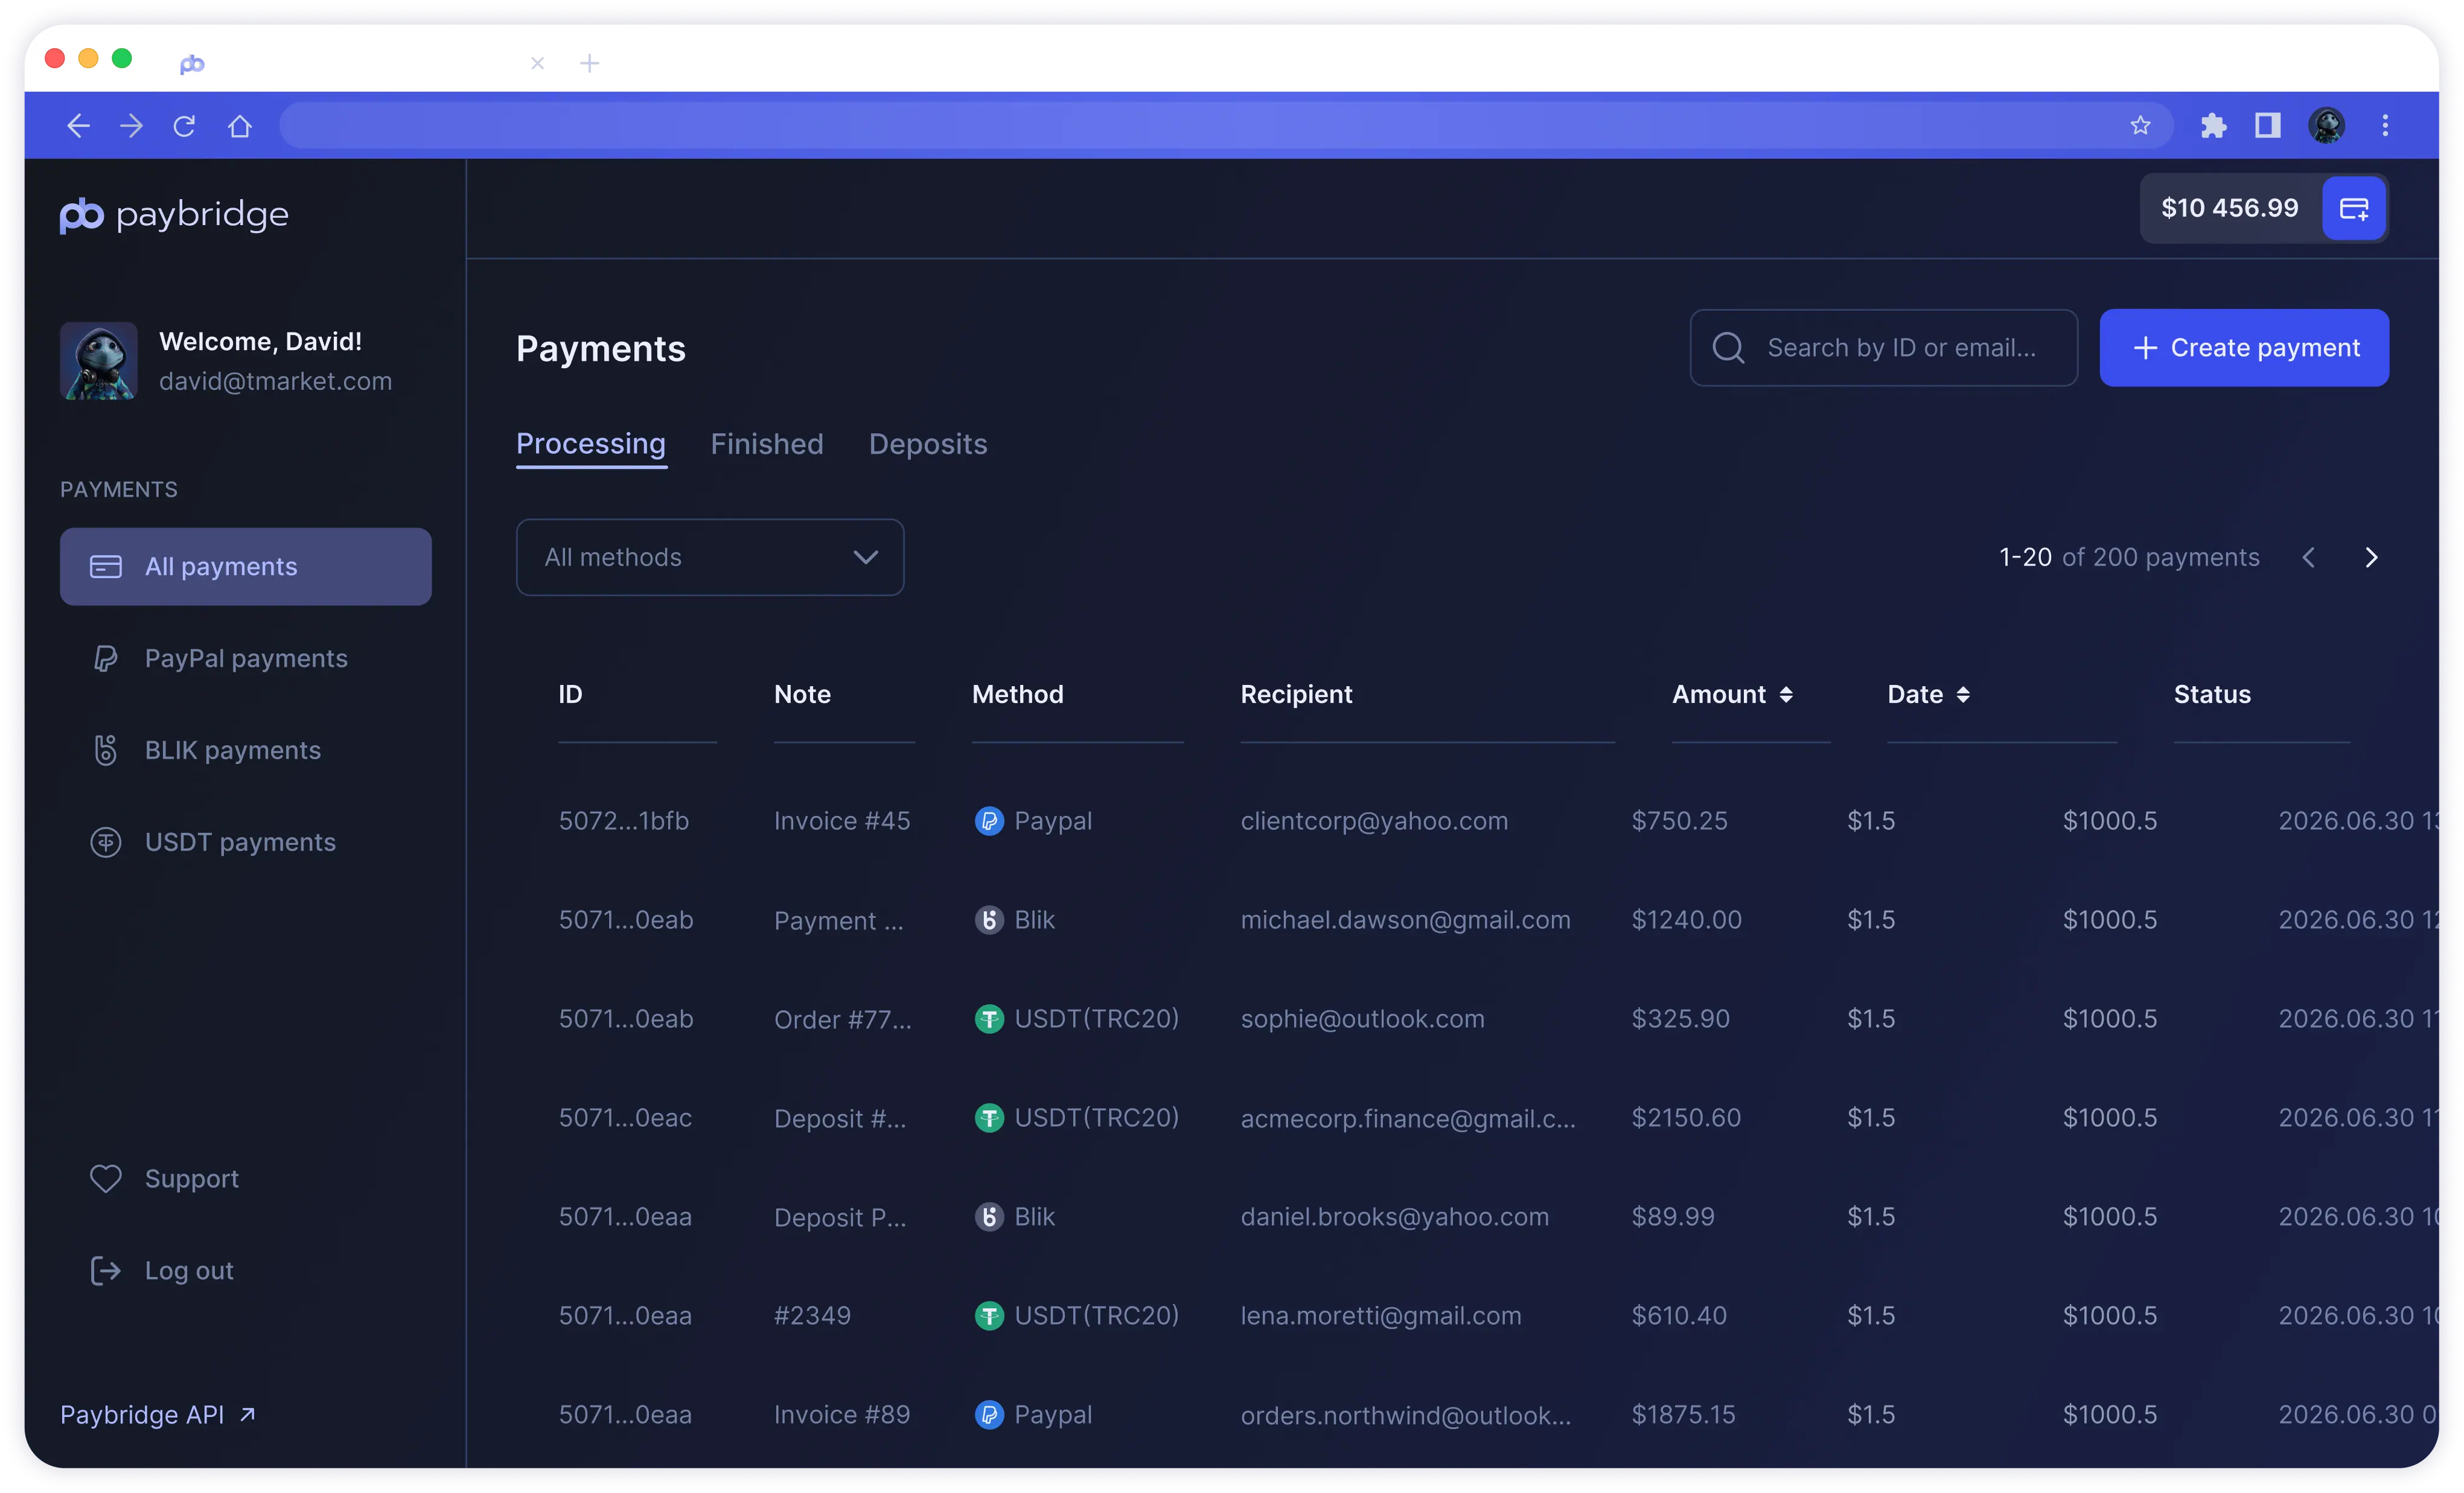
Task: Reload the page with refresh icon
Action: point(184,126)
